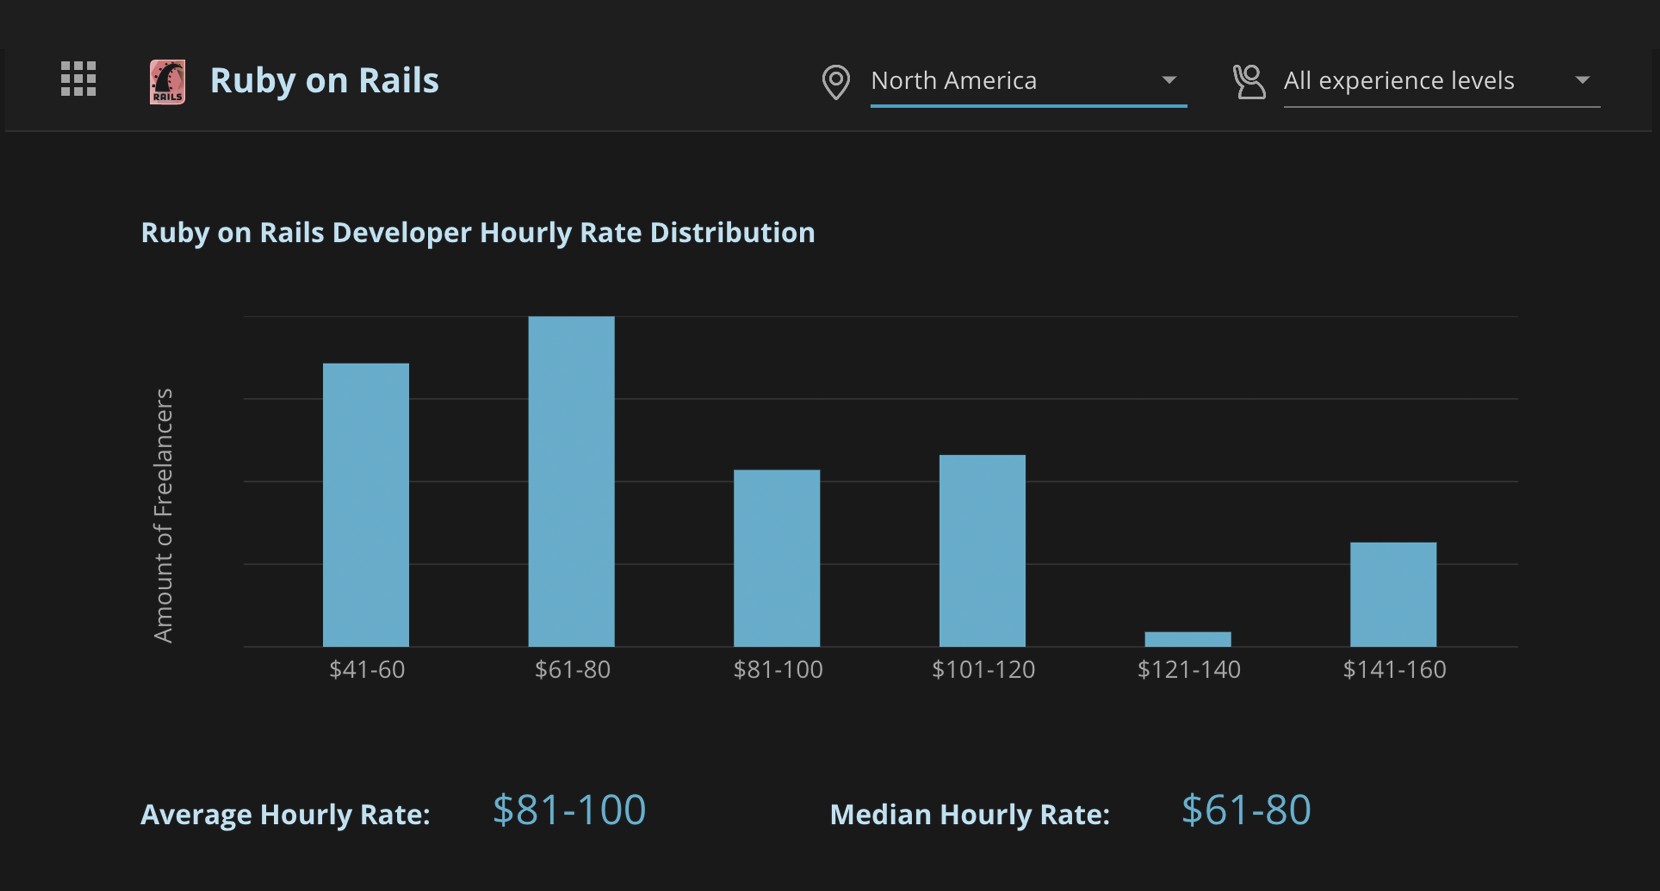This screenshot has height=891, width=1660.
Task: Select the small $121-140 bar
Action: pos(1188,639)
